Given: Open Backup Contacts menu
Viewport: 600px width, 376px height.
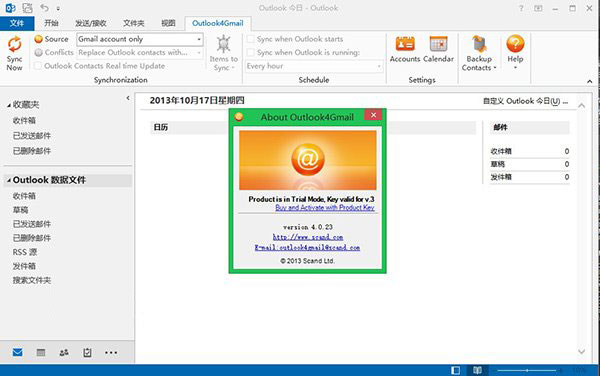Looking at the screenshot, I should tap(479, 53).
